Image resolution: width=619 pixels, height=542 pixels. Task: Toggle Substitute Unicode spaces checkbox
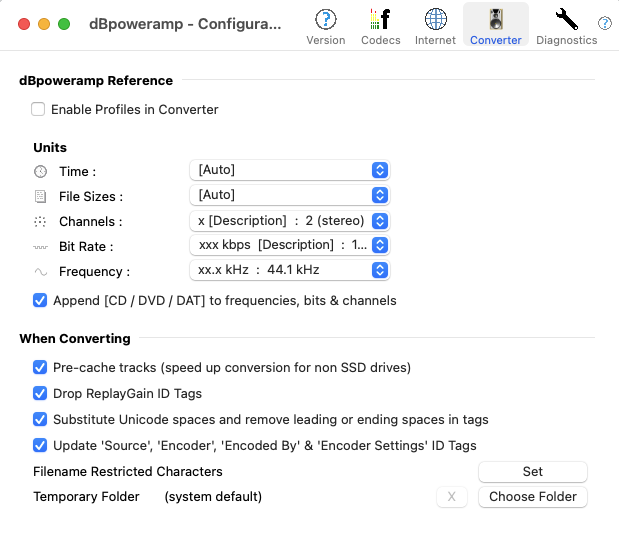[x=40, y=419]
